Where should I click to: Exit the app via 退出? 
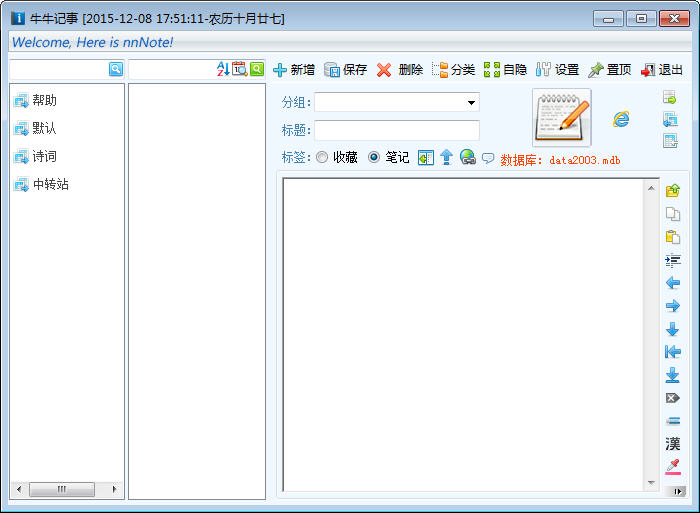pos(662,70)
